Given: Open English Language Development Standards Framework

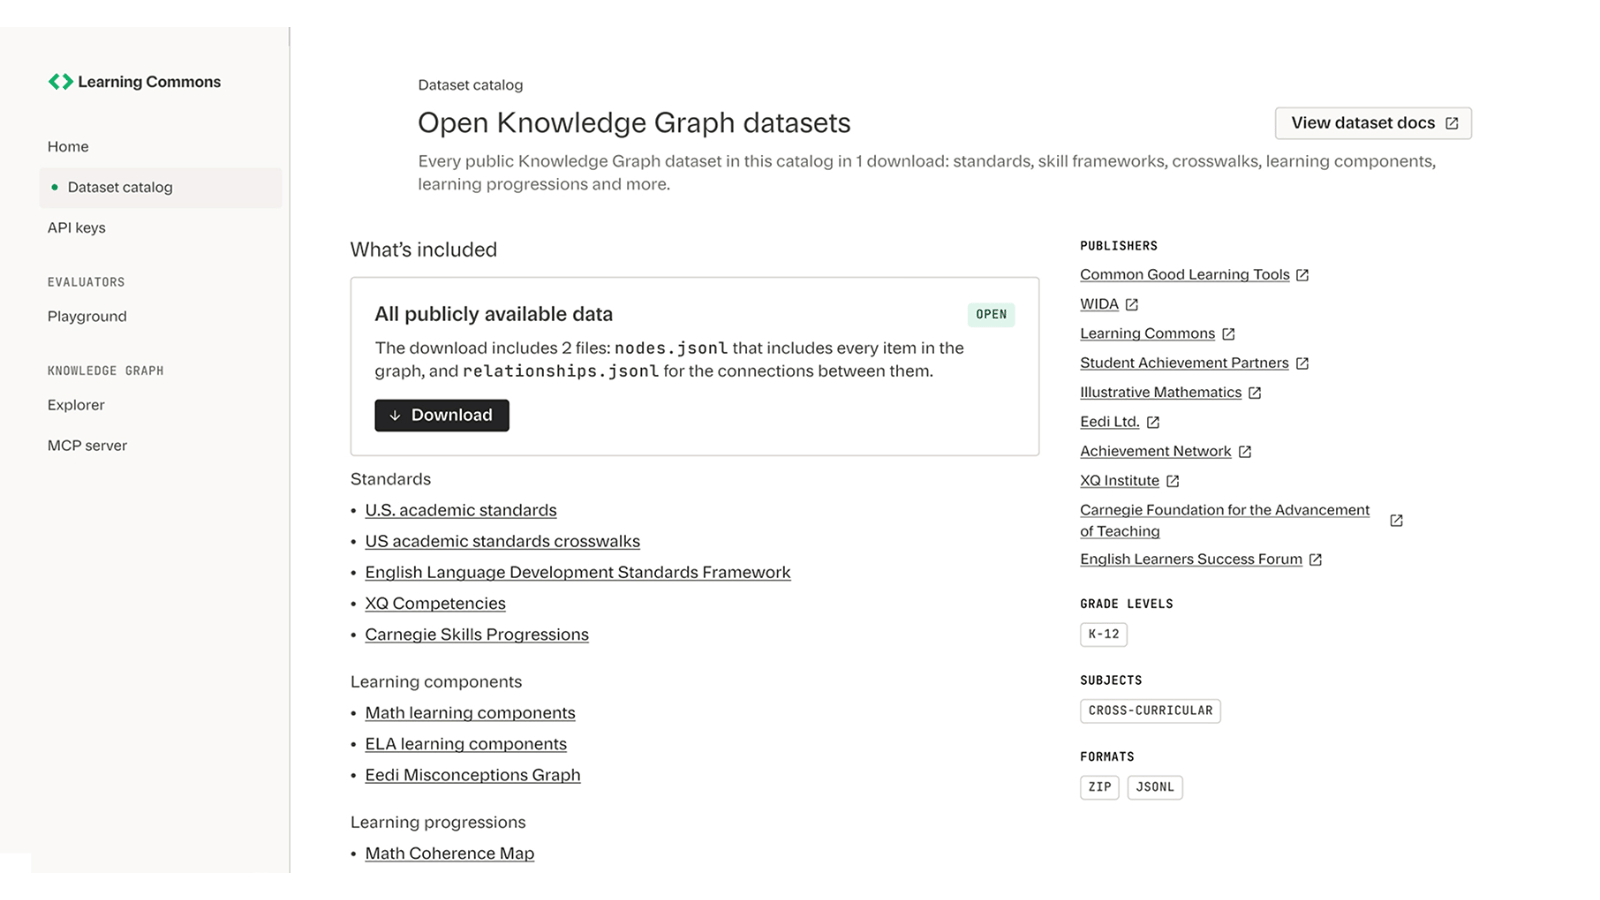Looking at the screenshot, I should [x=578, y=572].
